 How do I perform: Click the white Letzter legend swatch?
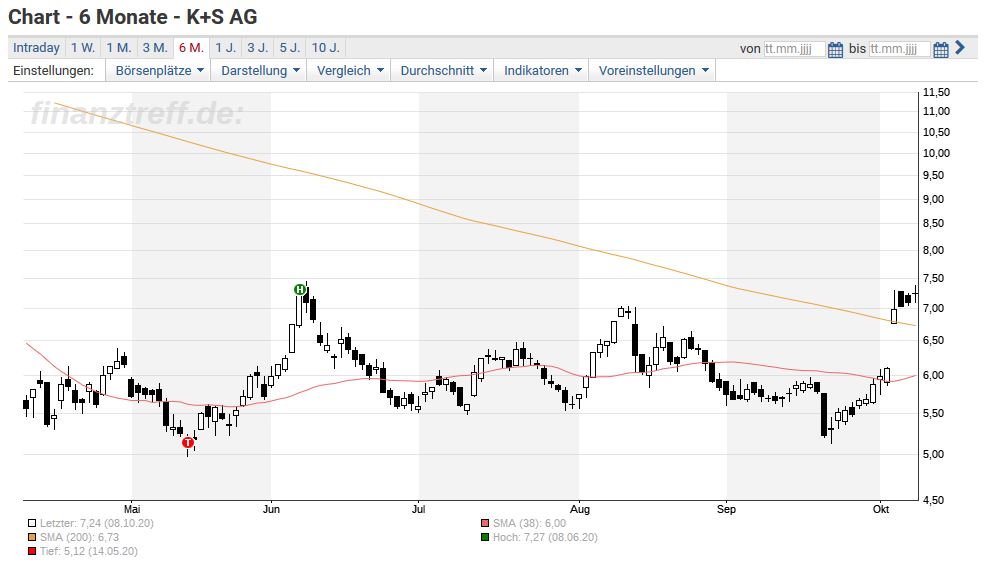pos(32,523)
